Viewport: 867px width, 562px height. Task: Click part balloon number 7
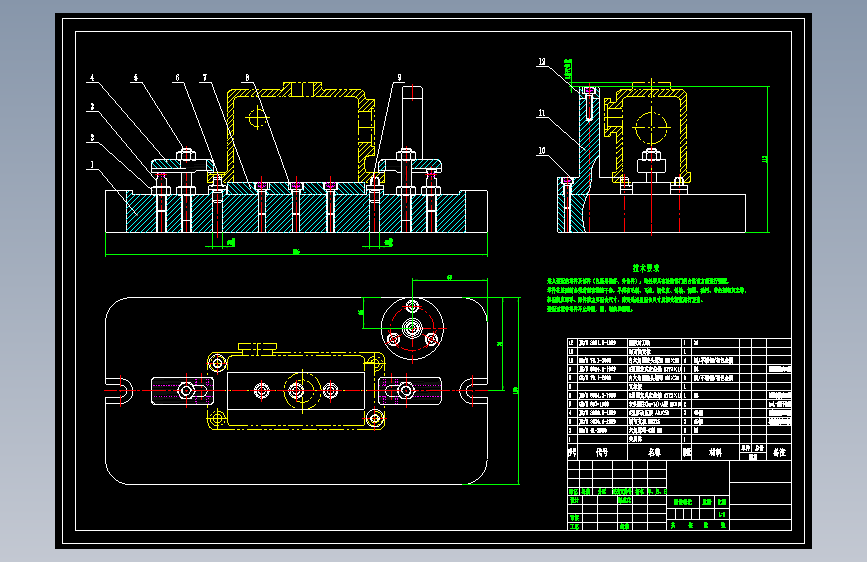click(x=205, y=78)
